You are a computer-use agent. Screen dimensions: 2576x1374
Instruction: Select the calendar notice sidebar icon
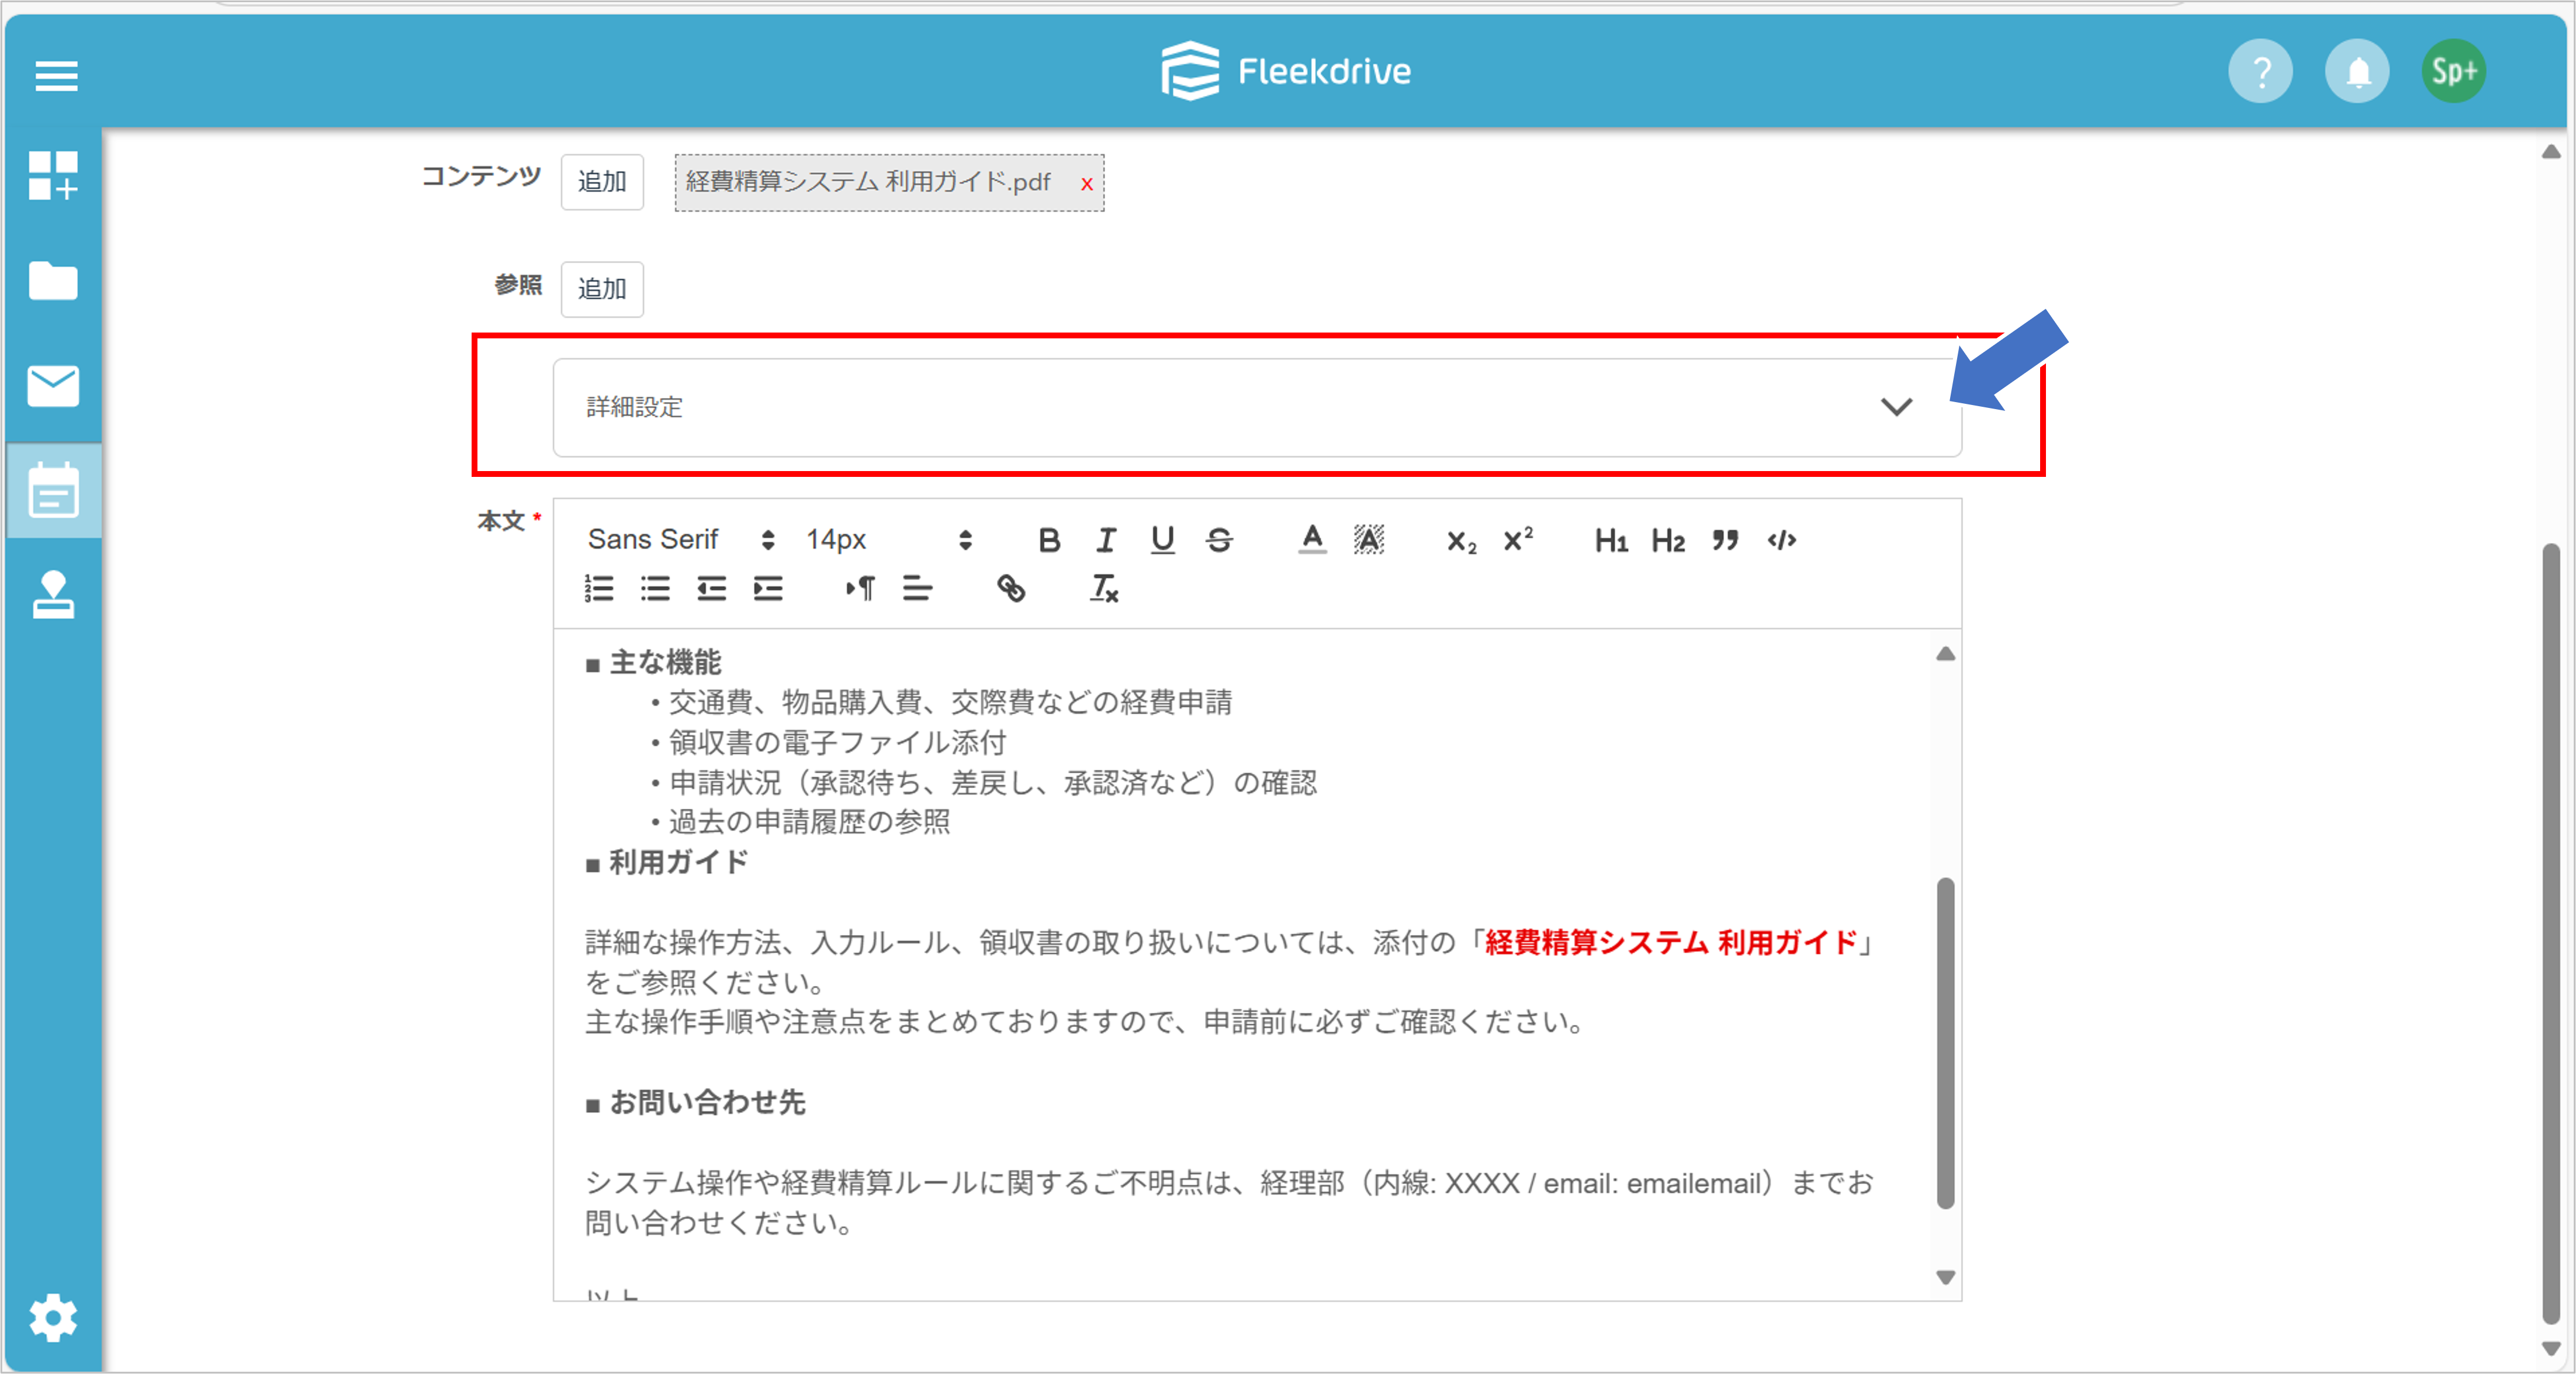(53, 491)
